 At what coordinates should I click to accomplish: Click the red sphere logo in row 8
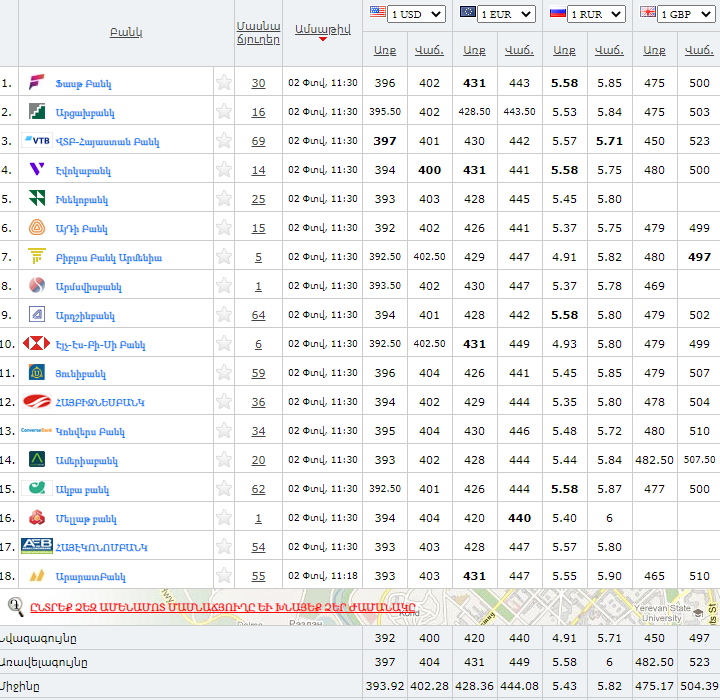click(x=37, y=285)
